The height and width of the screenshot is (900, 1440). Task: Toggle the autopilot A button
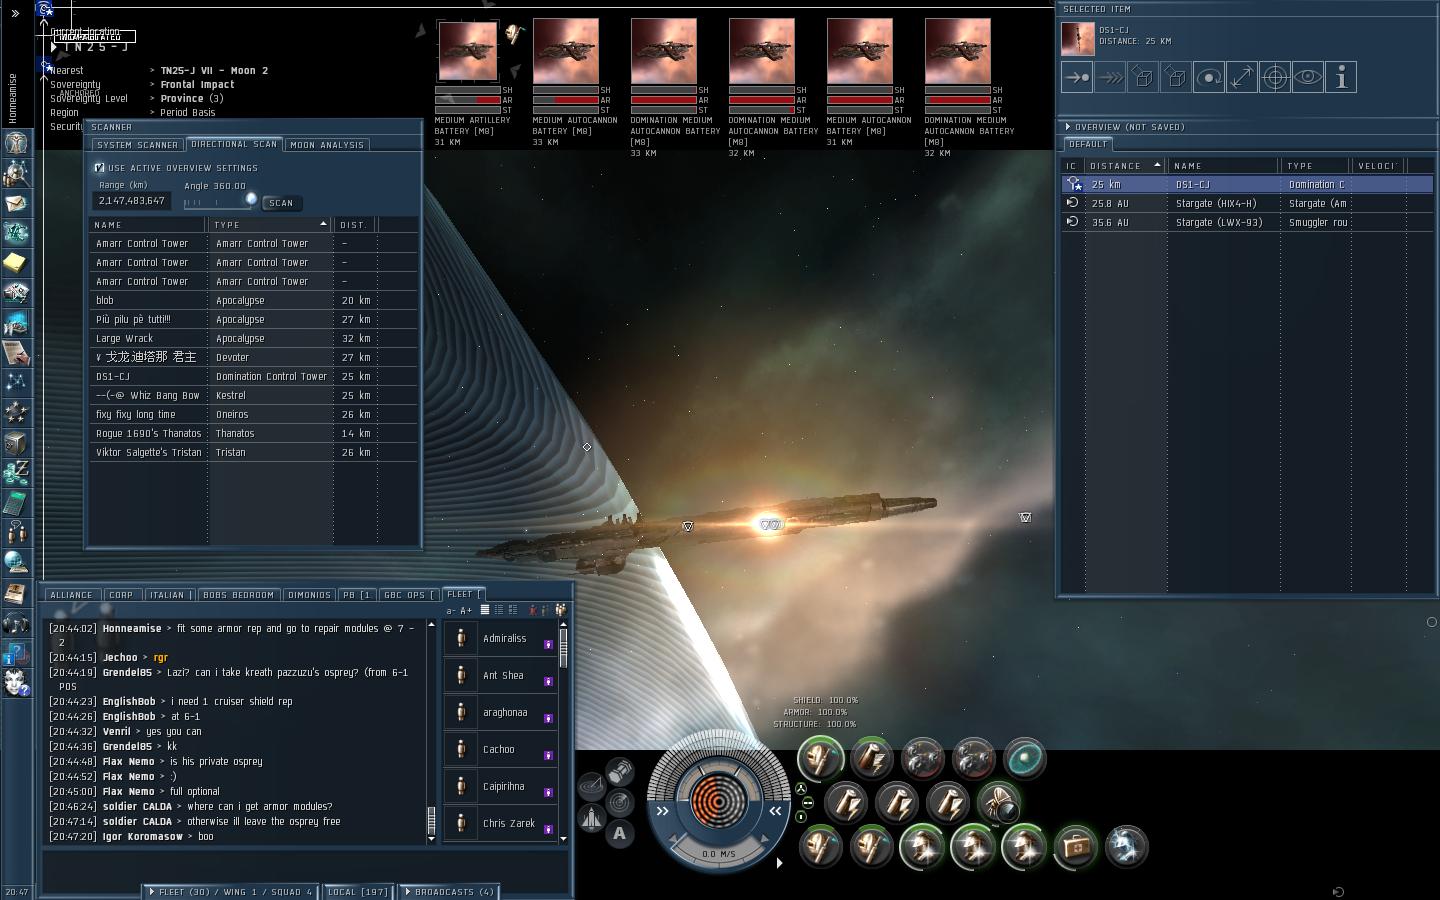point(620,833)
